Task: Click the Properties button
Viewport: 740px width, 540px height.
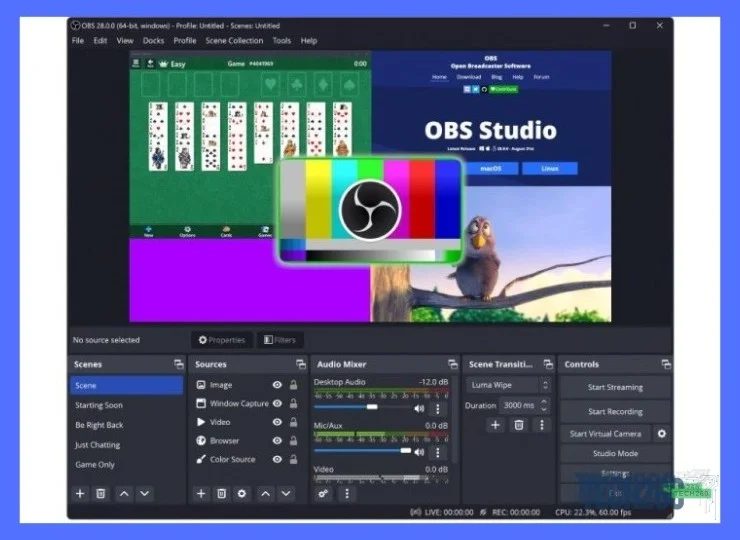Action: (222, 340)
